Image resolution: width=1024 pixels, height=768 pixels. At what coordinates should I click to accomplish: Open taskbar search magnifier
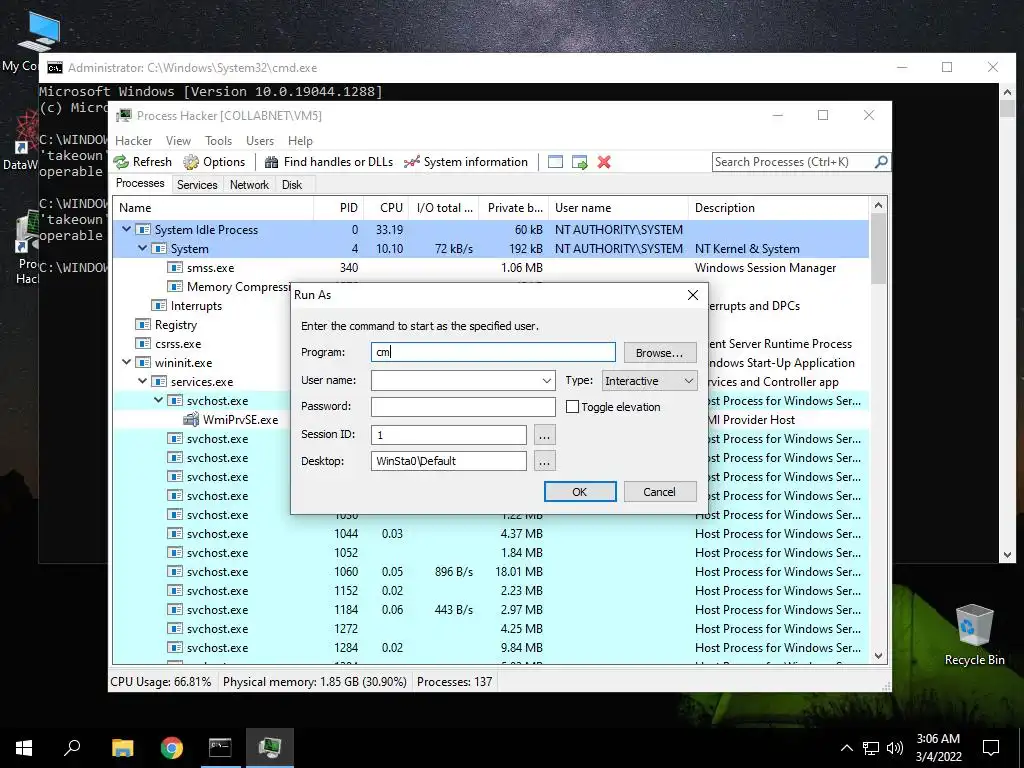coord(72,748)
